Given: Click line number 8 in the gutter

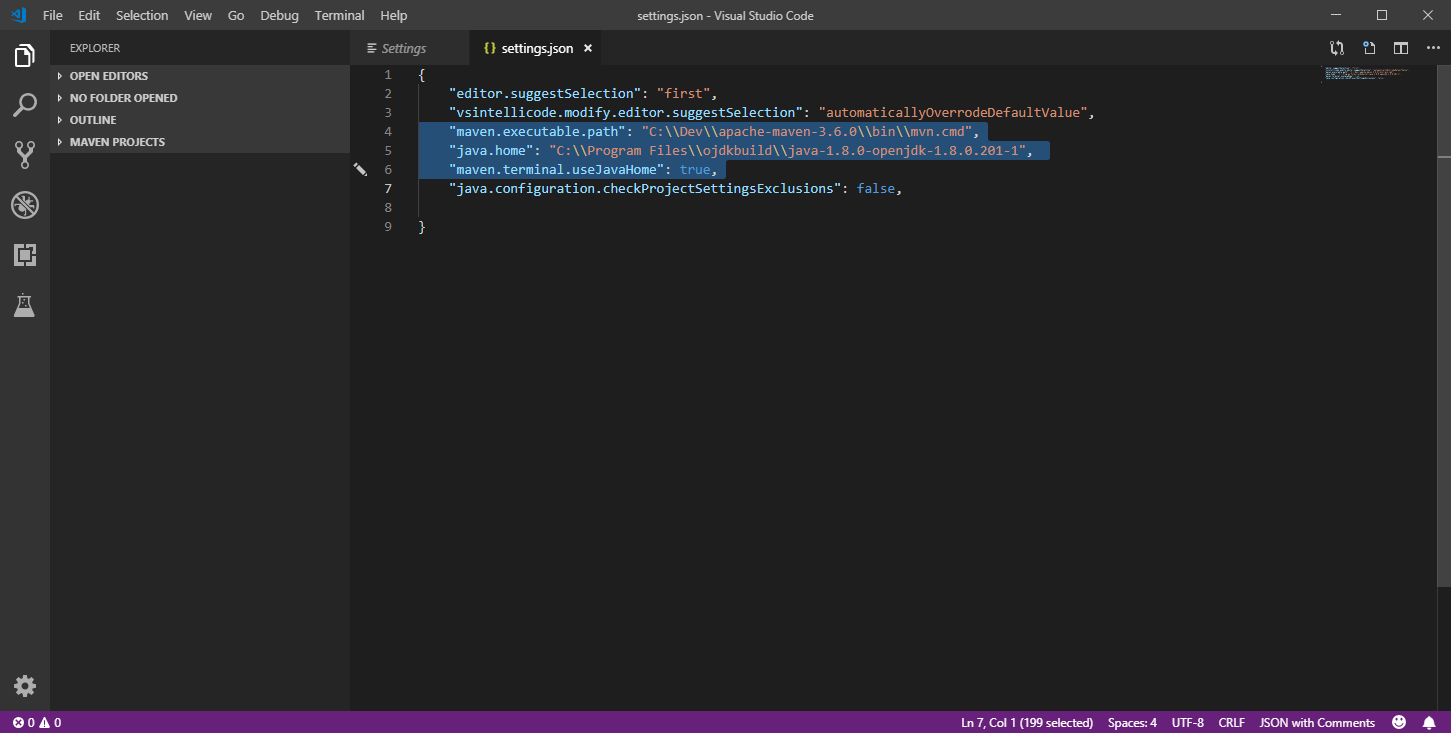Looking at the screenshot, I should pos(388,207).
